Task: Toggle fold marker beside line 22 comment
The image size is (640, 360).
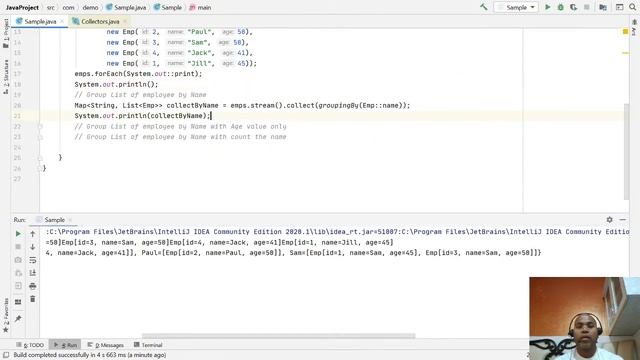Action: pos(40,127)
